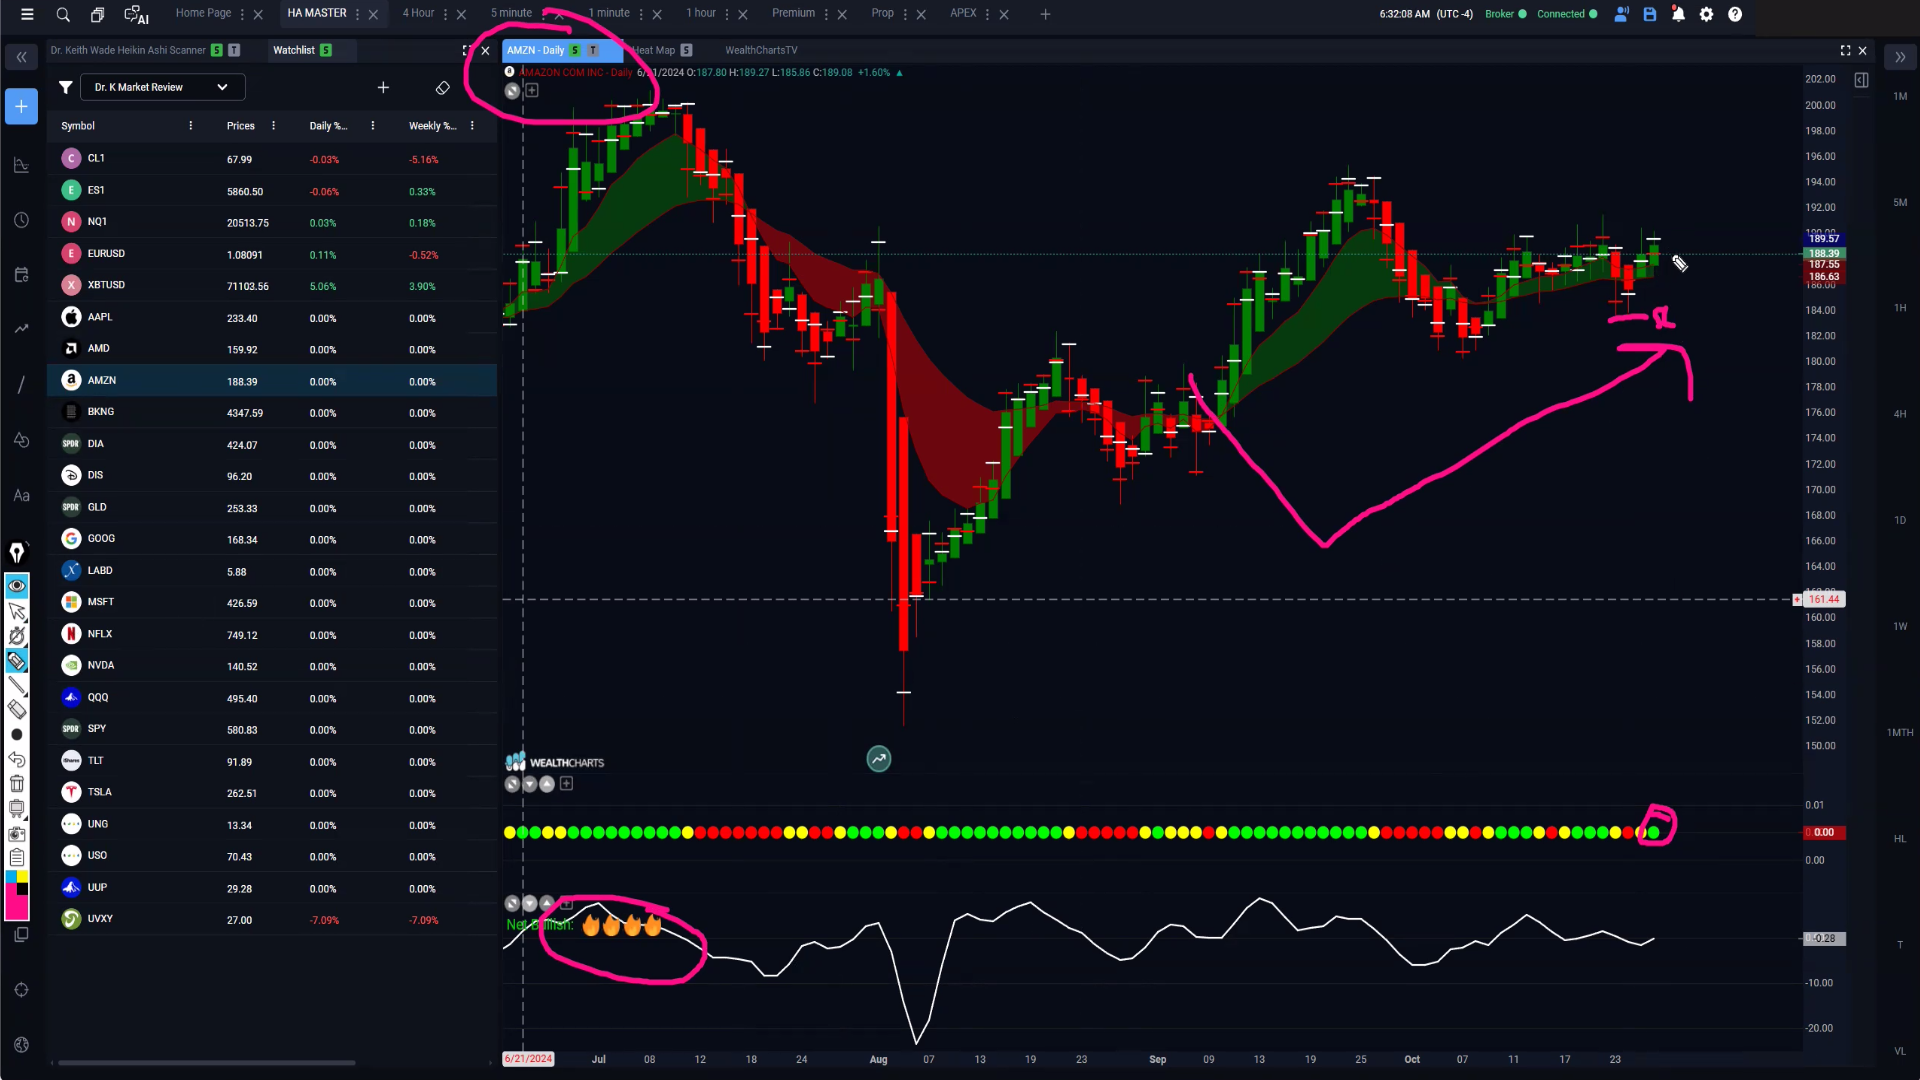The width and height of the screenshot is (1920, 1080).
Task: Toggle the T badge on AMZN Daily tab
Action: click(x=593, y=50)
